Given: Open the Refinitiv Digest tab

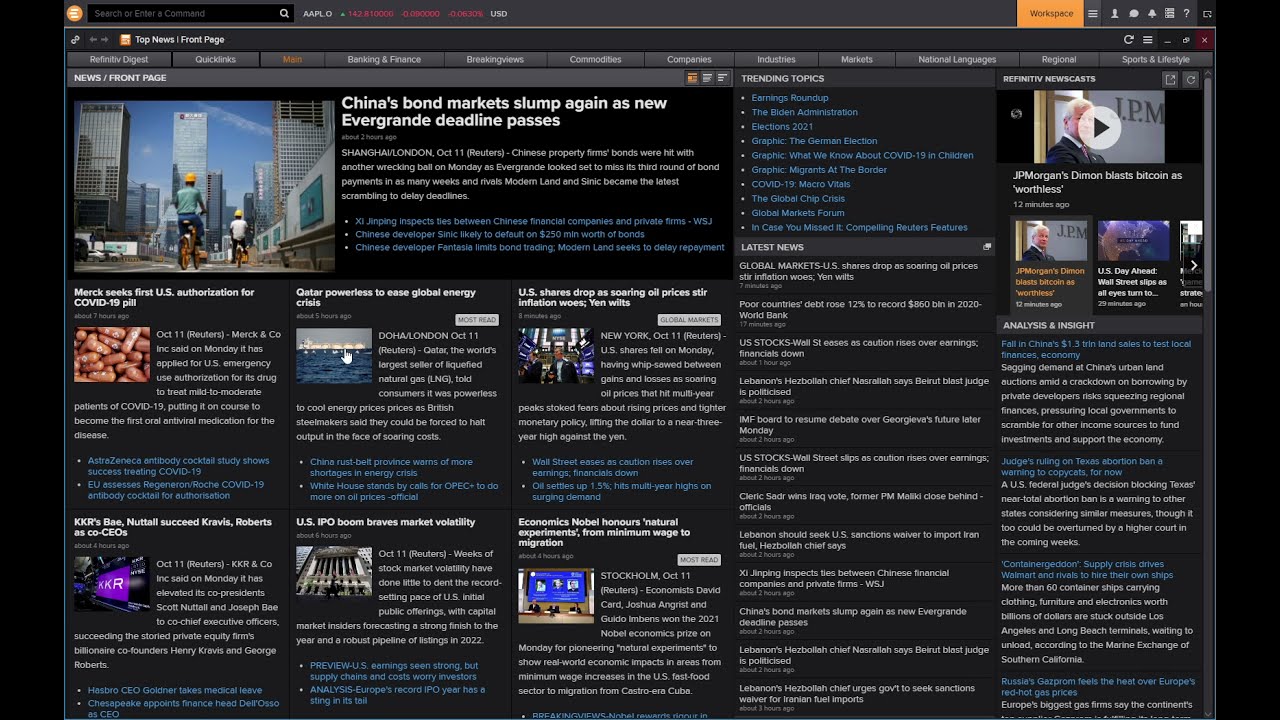Looking at the screenshot, I should pos(119,59).
